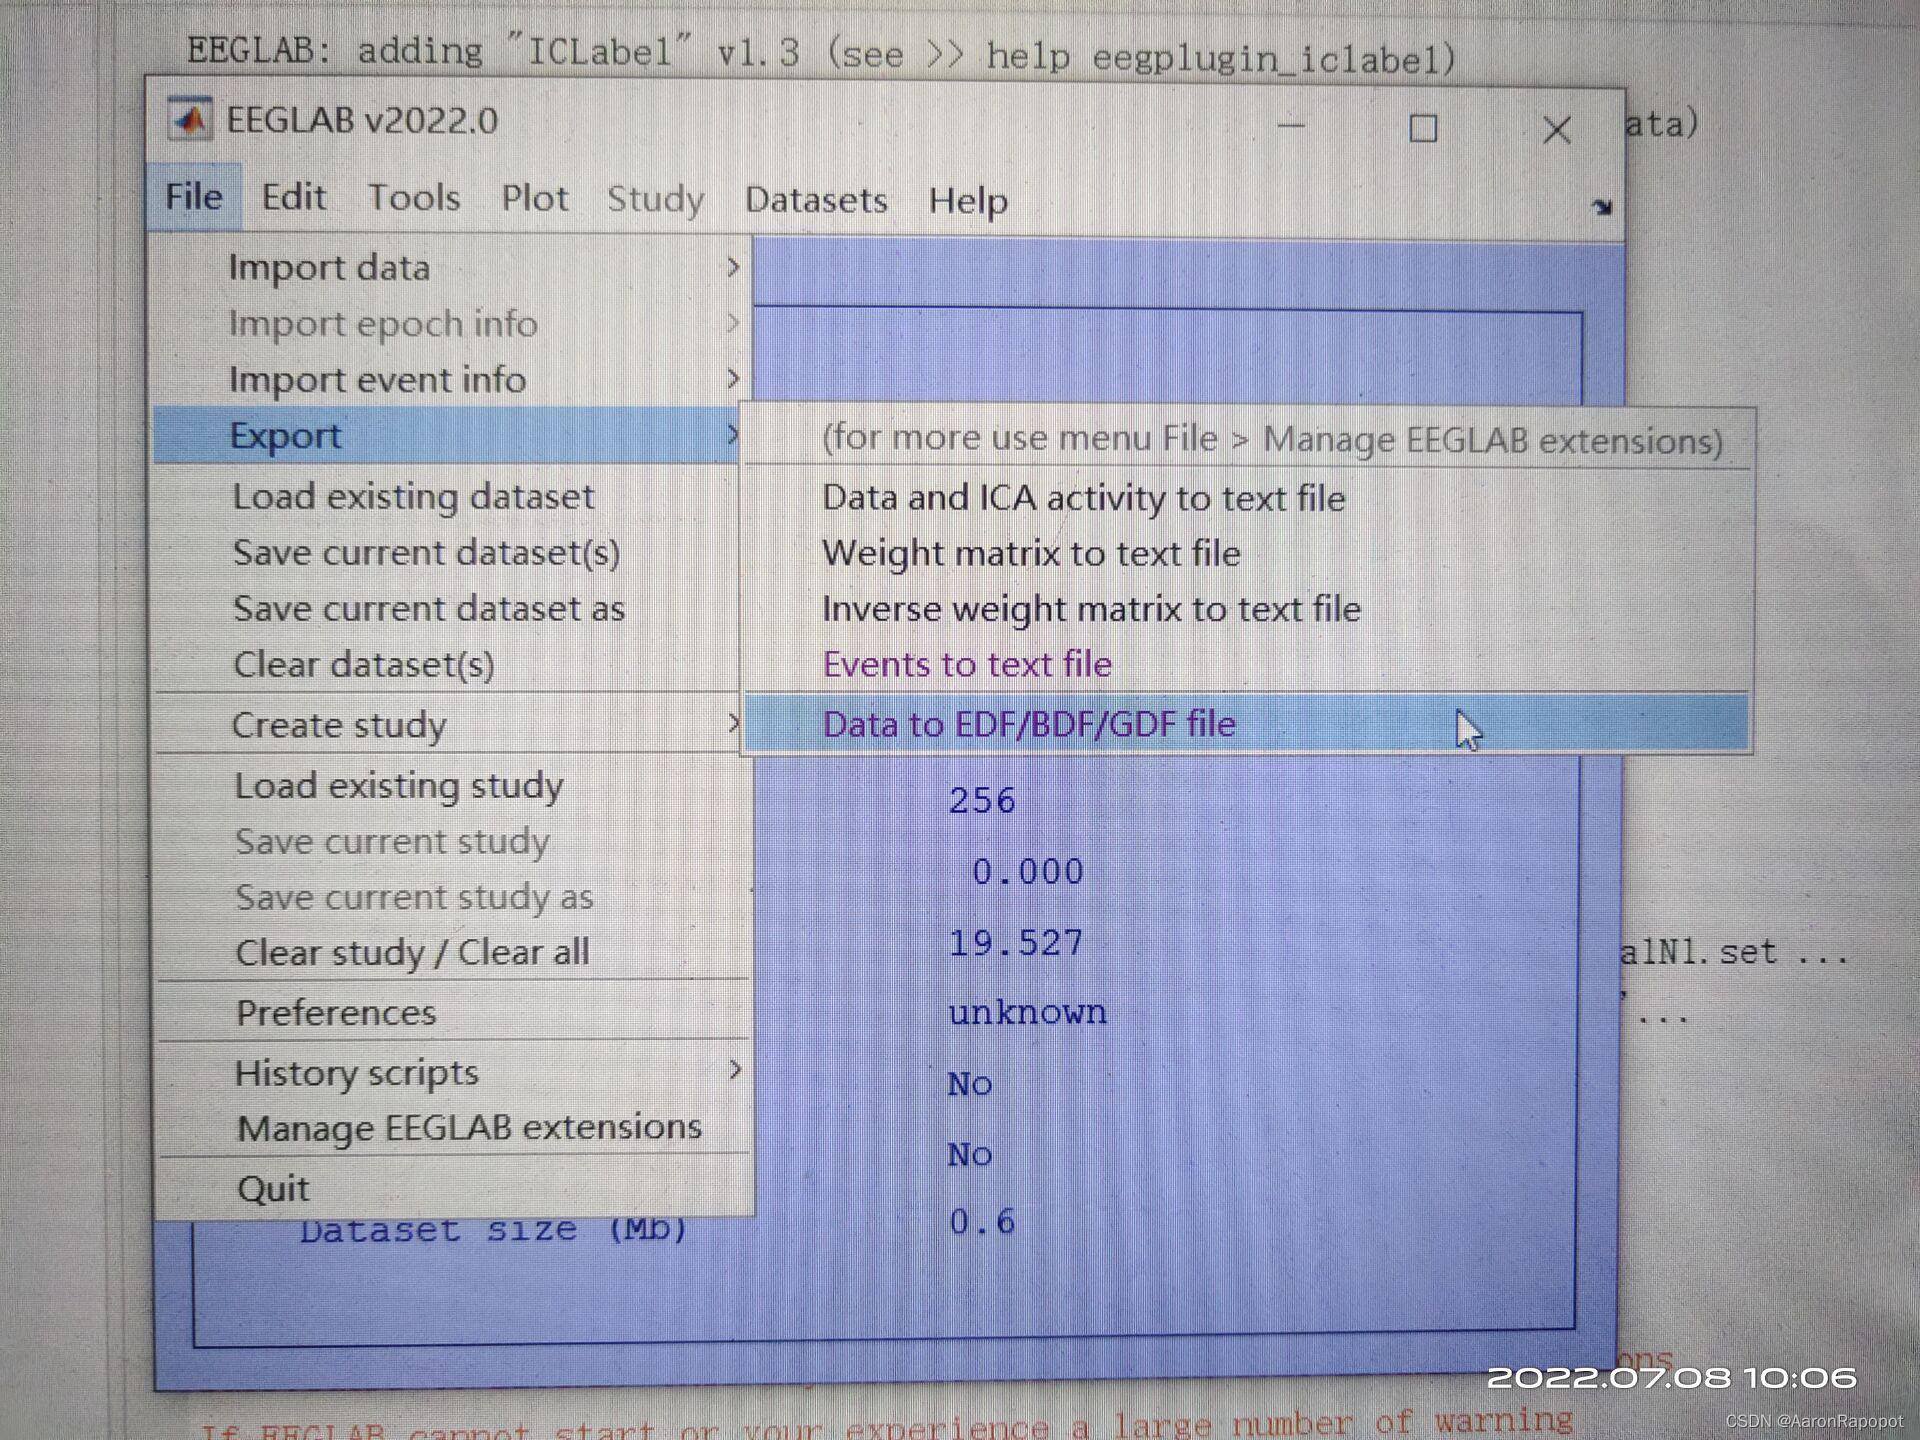Screen dimensions: 1920x1440
Task: Open Preferences from File menu
Action: [x=452, y=1012]
